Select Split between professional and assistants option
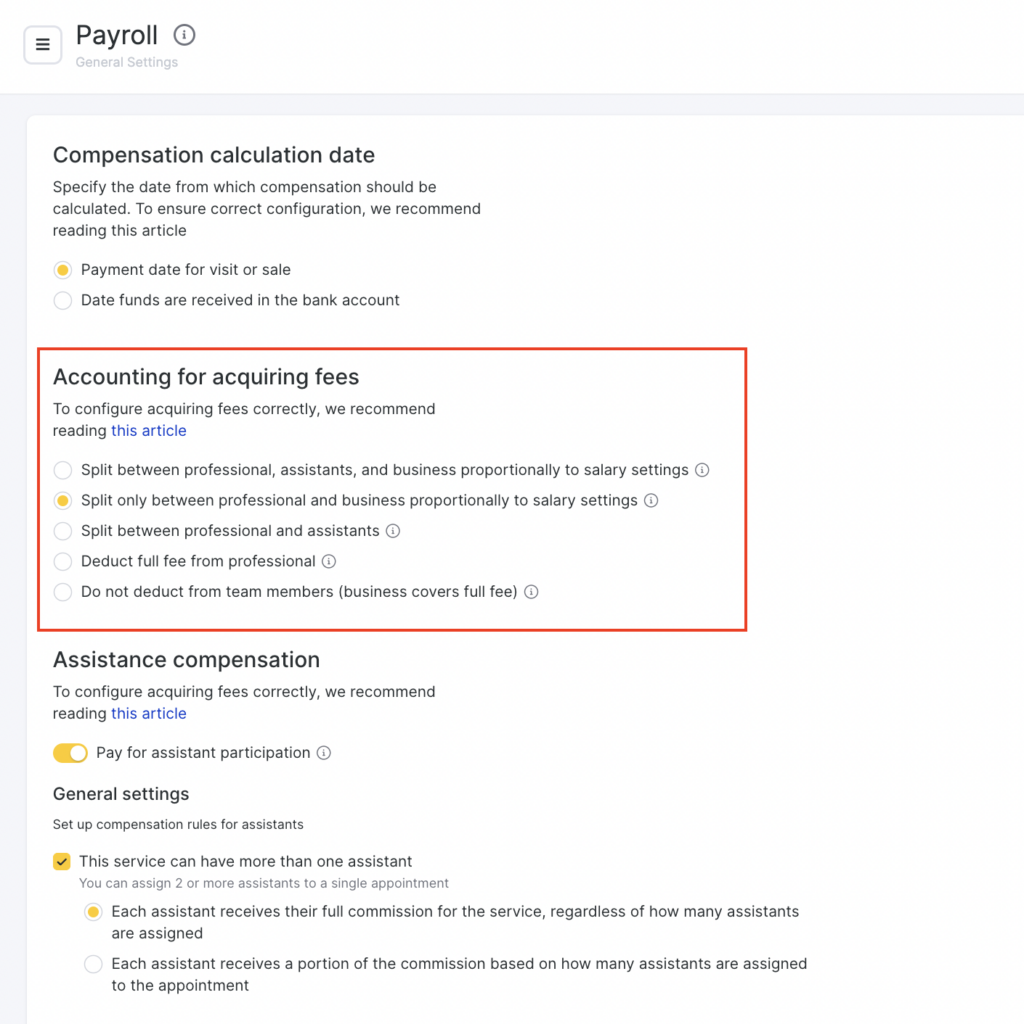The height and width of the screenshot is (1024, 1024). coord(63,531)
